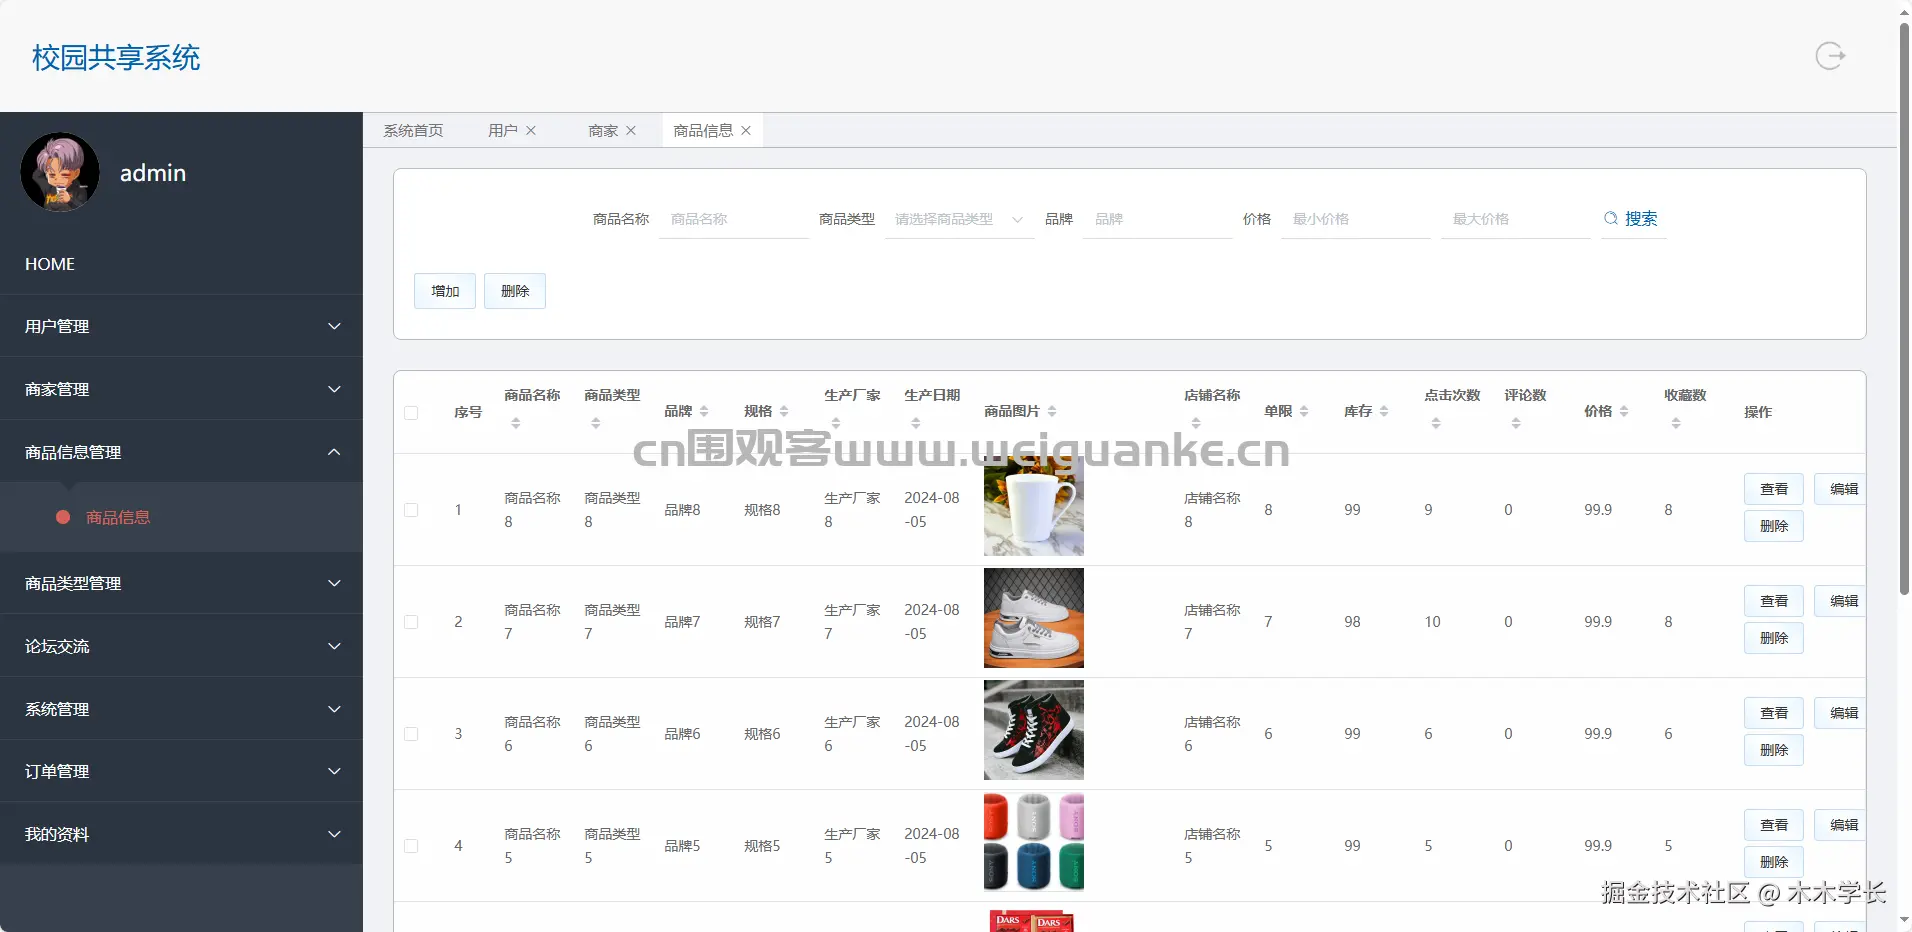Viewport: 1912px width, 932px height.
Task: Sort the 点击次数 column
Action: tap(1436, 422)
